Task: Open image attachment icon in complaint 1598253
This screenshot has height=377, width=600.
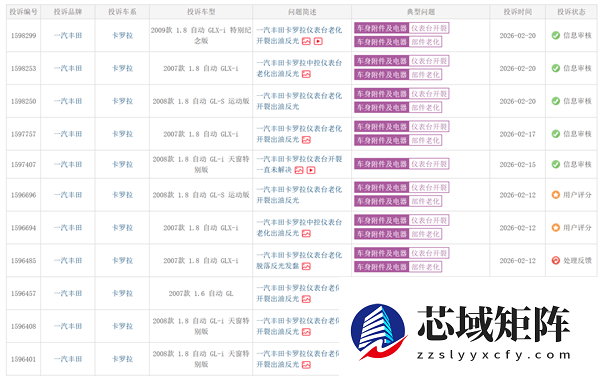Action: [306, 74]
